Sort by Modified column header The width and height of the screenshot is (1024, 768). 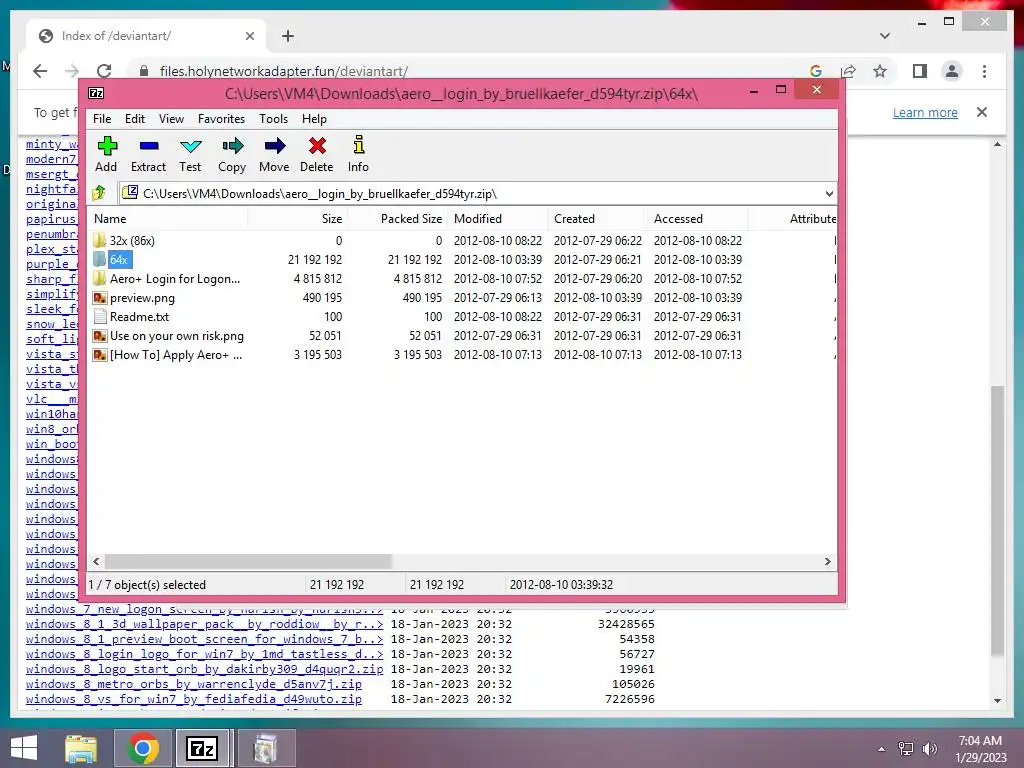[498, 219]
